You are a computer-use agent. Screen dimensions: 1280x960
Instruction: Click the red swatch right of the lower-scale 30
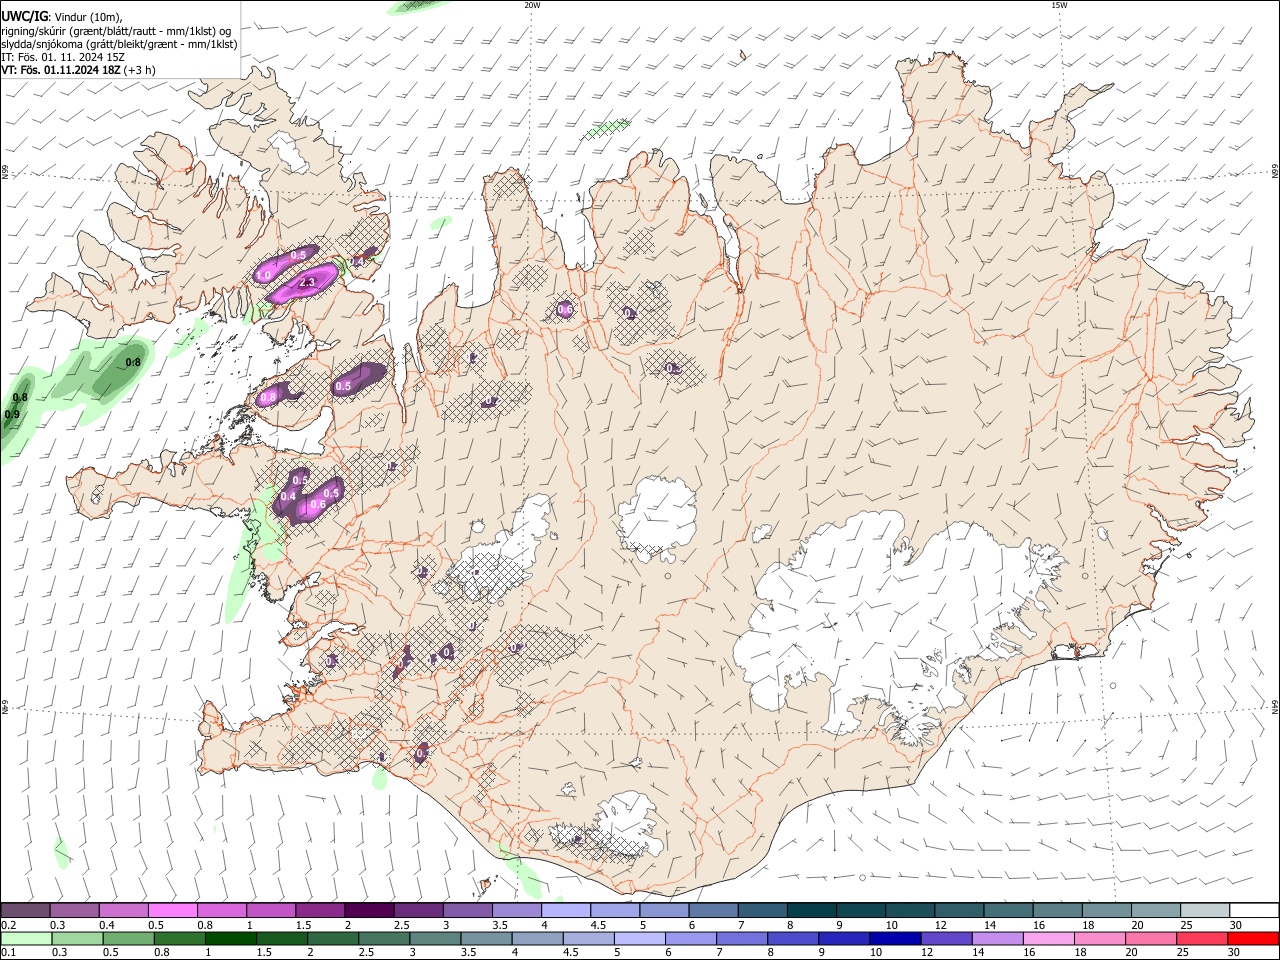point(1253,938)
